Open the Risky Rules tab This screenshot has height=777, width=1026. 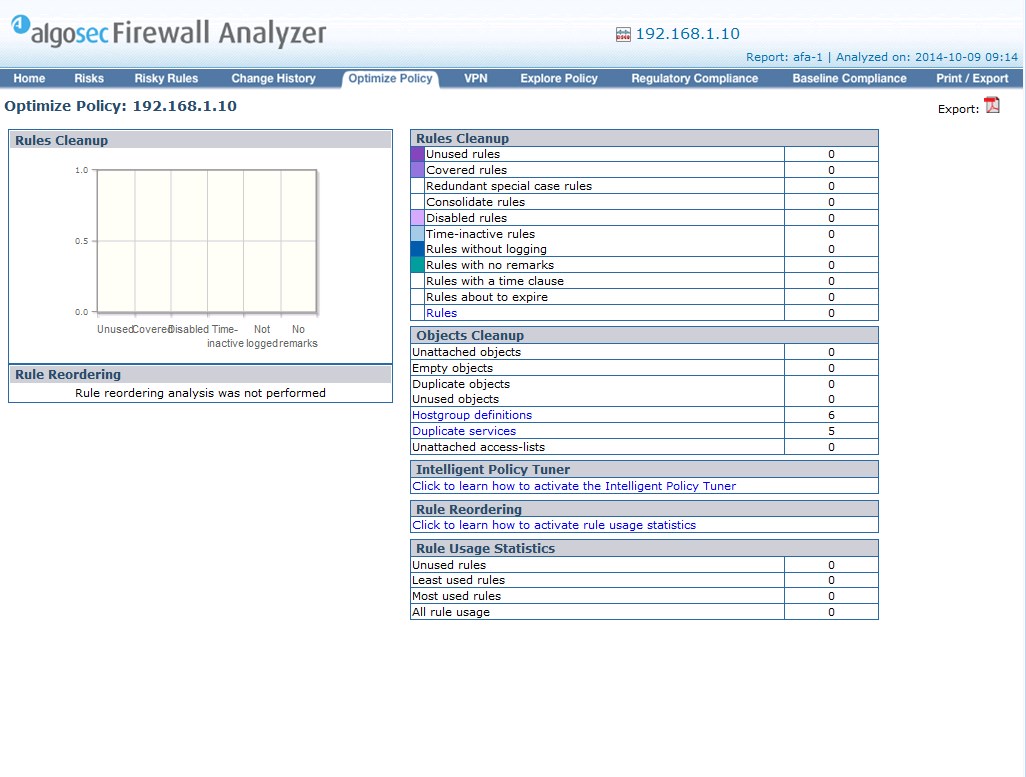(x=166, y=79)
